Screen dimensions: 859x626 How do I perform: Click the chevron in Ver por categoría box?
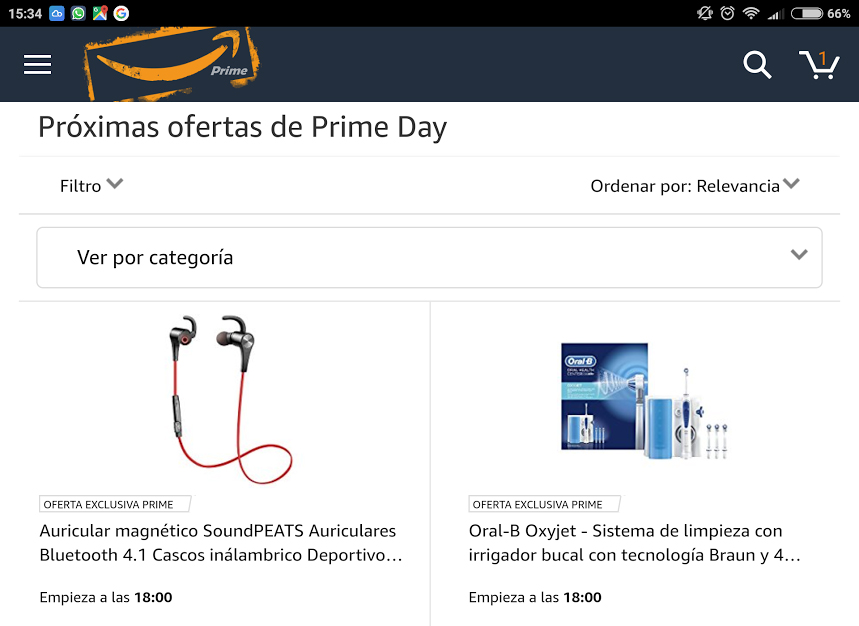pos(799,255)
